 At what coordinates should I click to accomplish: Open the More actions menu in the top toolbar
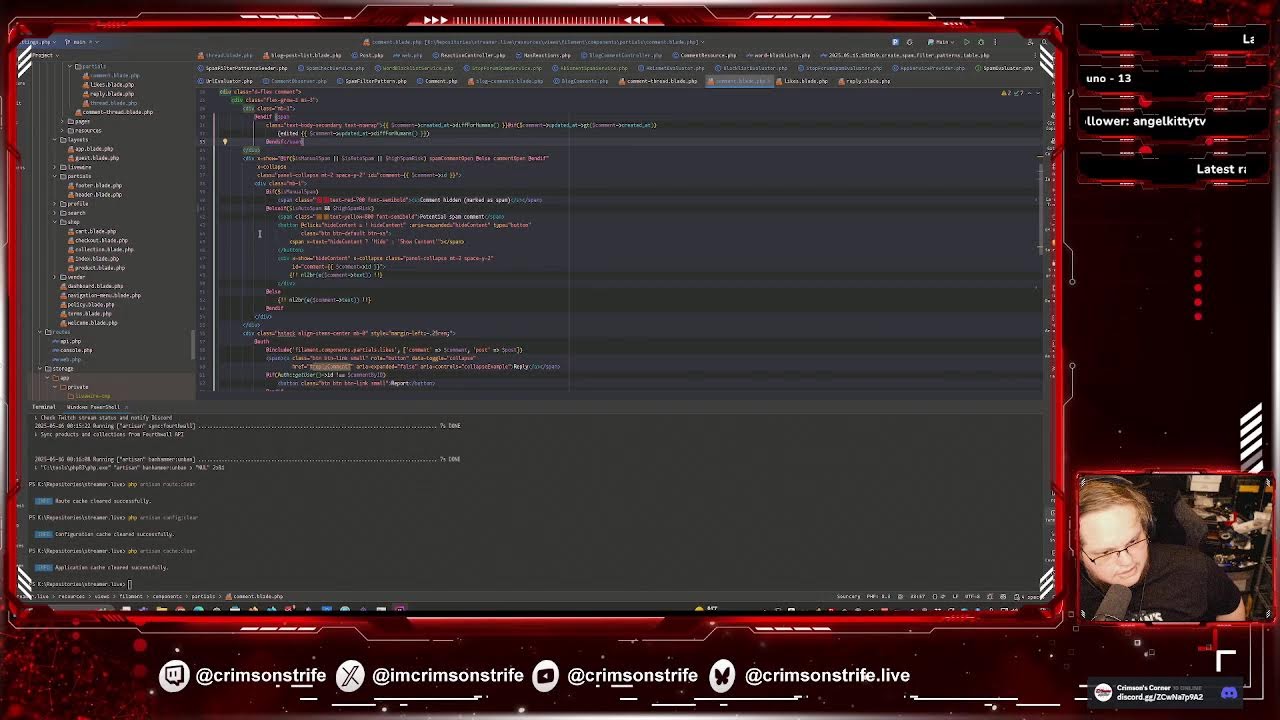(995, 42)
